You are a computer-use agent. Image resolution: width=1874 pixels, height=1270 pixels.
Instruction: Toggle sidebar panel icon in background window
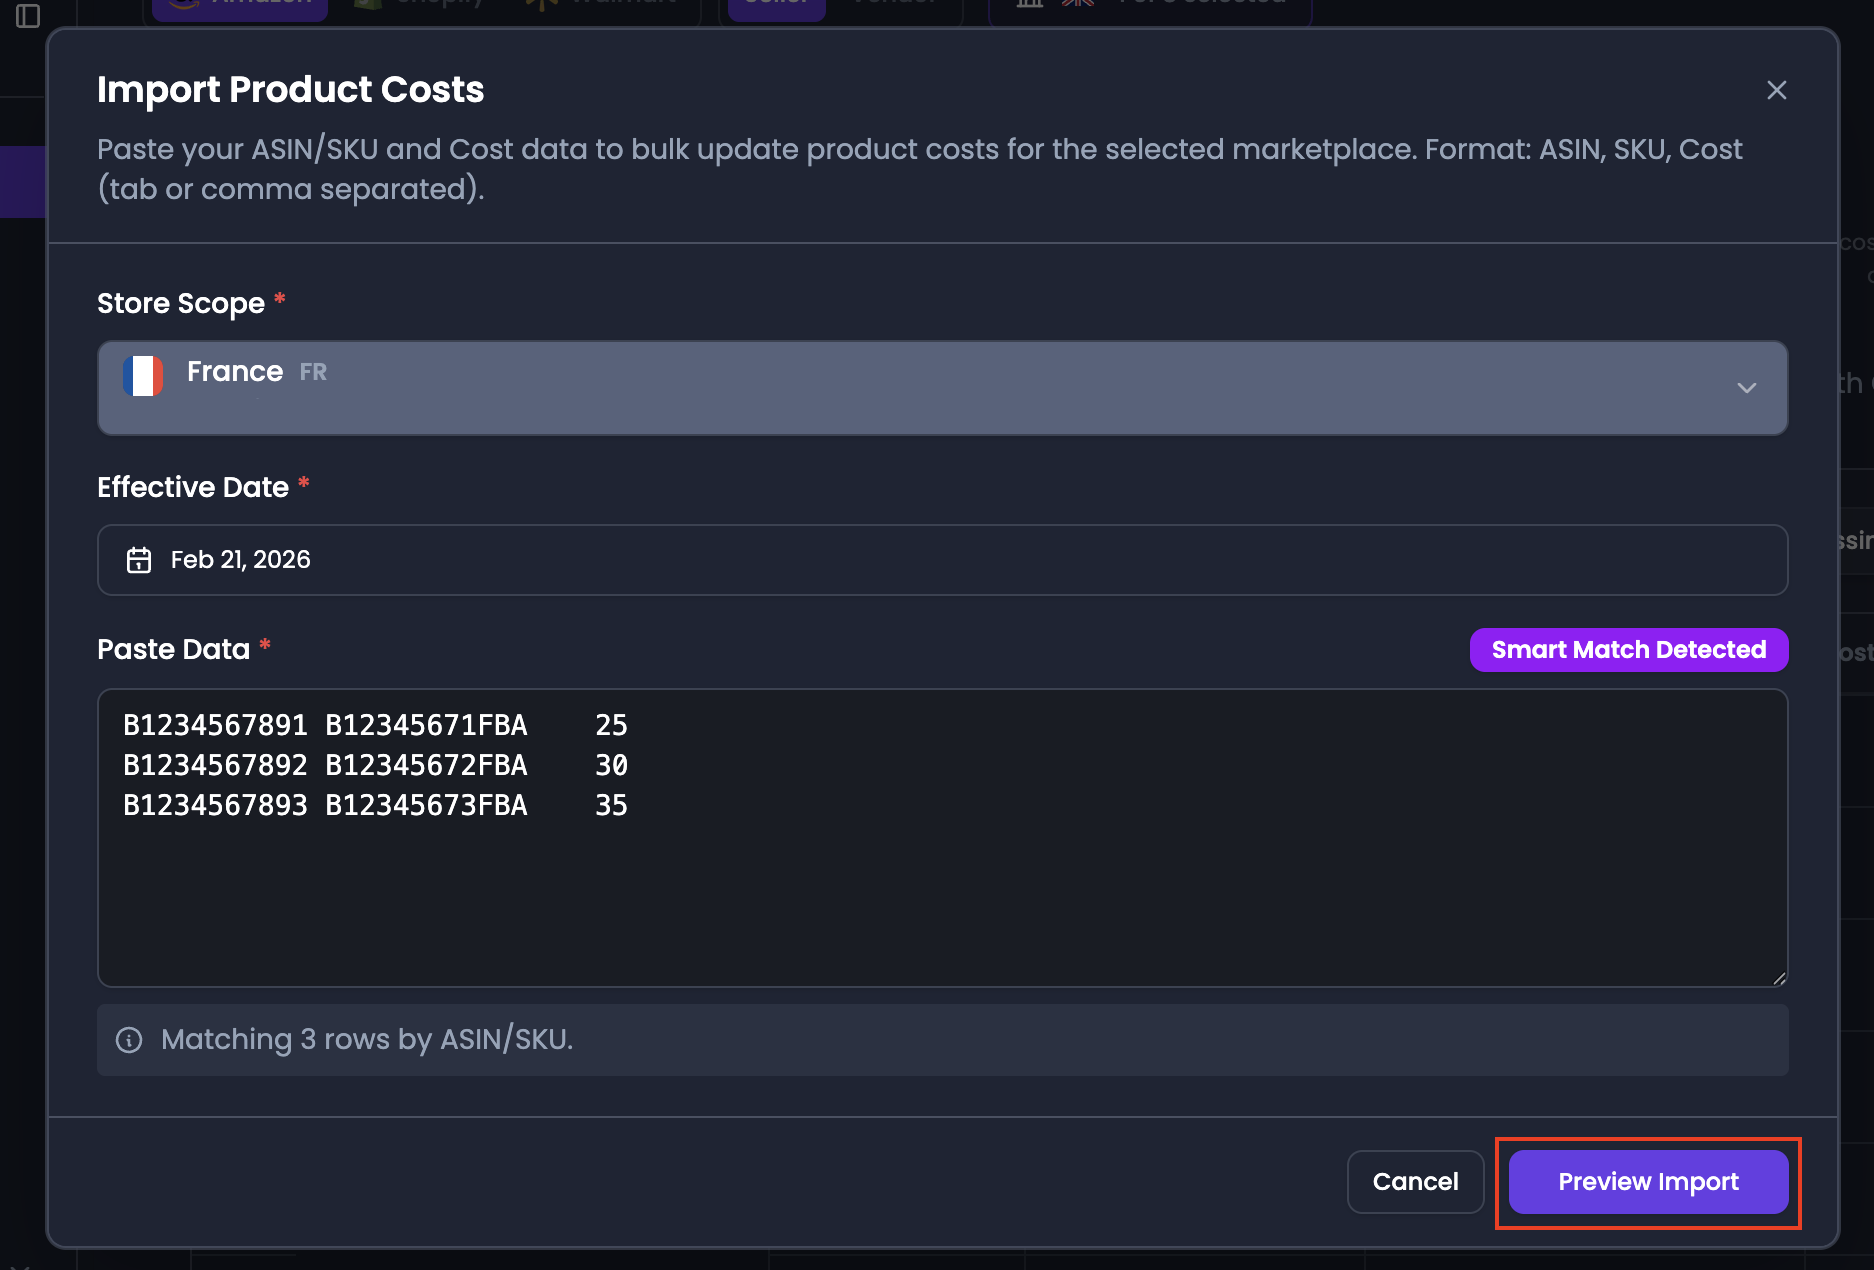[x=28, y=16]
